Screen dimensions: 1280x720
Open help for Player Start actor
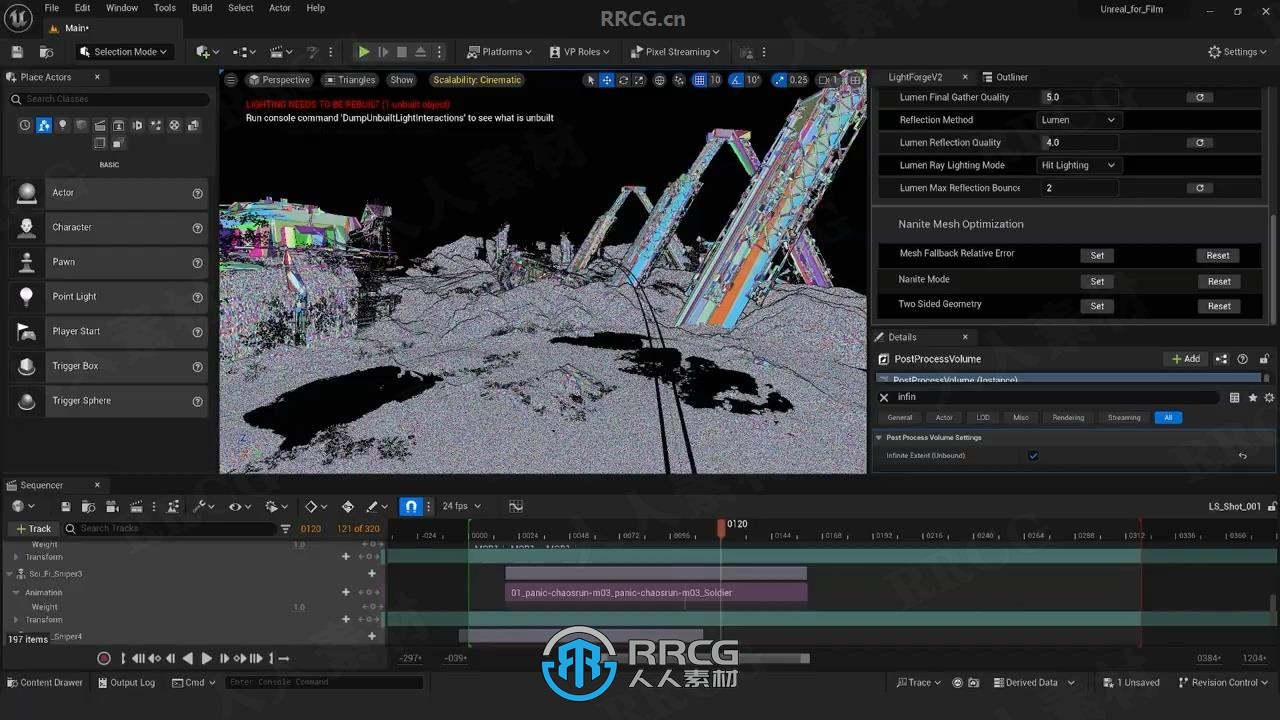(x=198, y=332)
